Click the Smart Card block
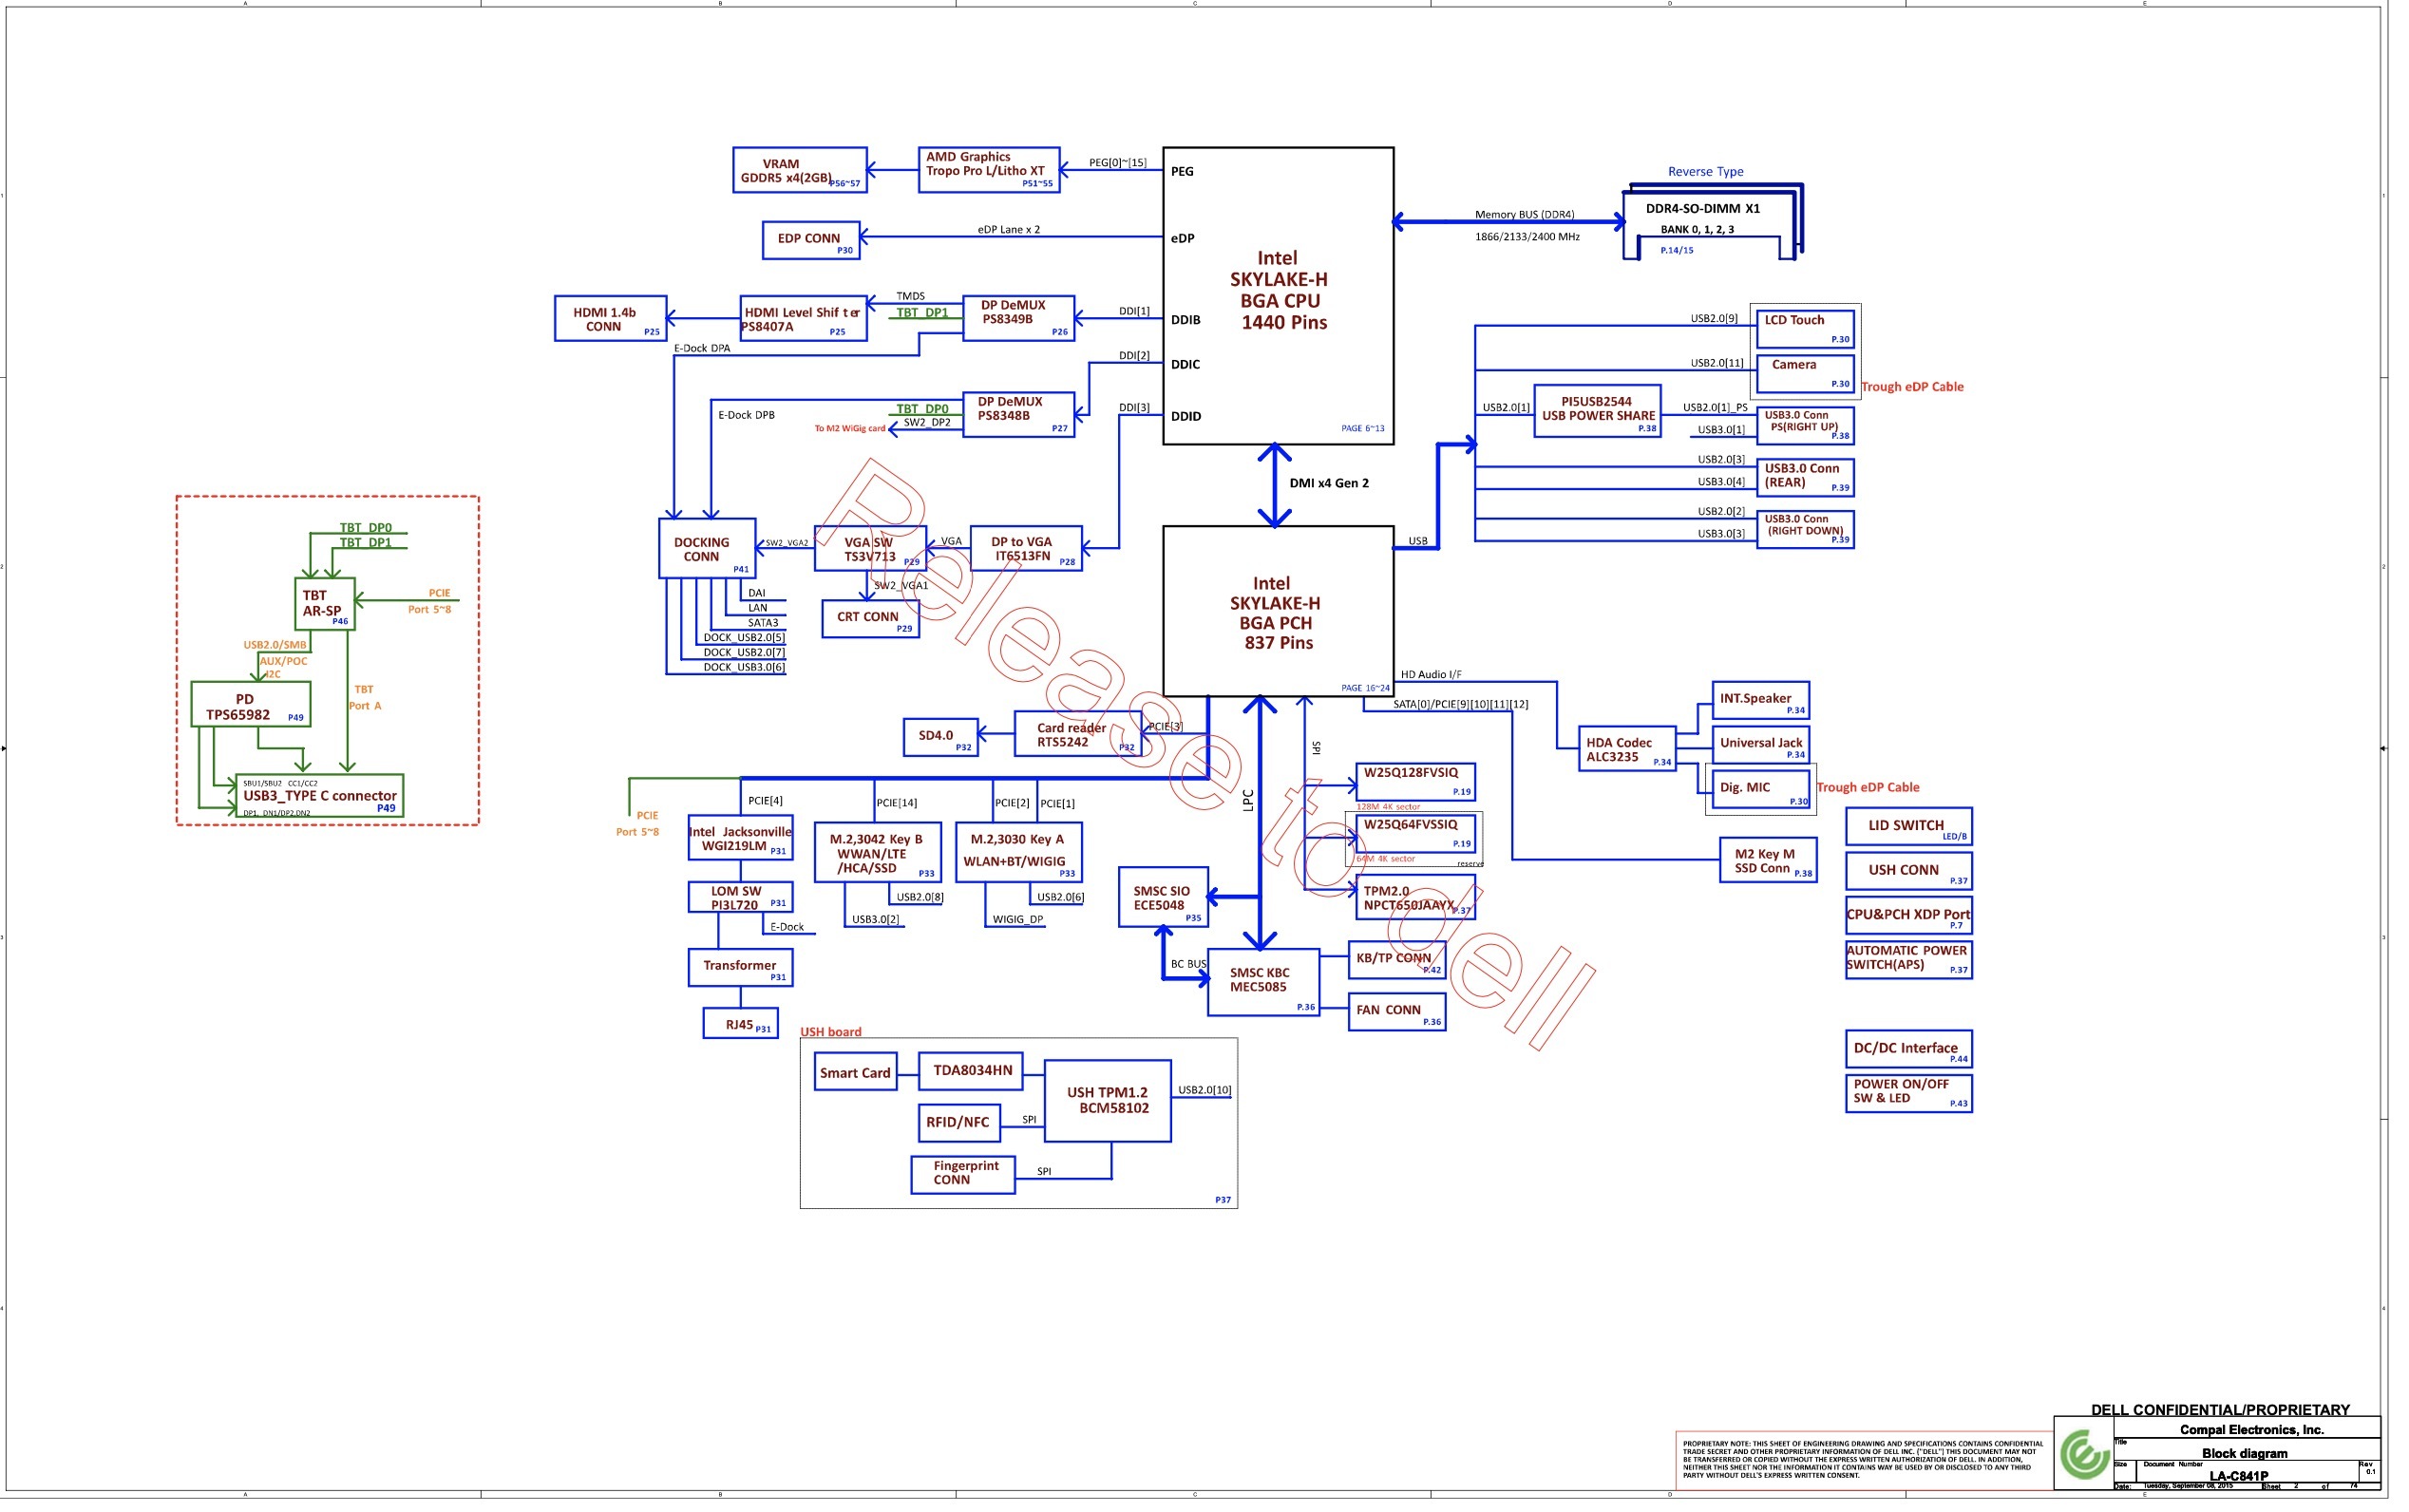This screenshot has width=2409, height=1512. [x=855, y=1072]
